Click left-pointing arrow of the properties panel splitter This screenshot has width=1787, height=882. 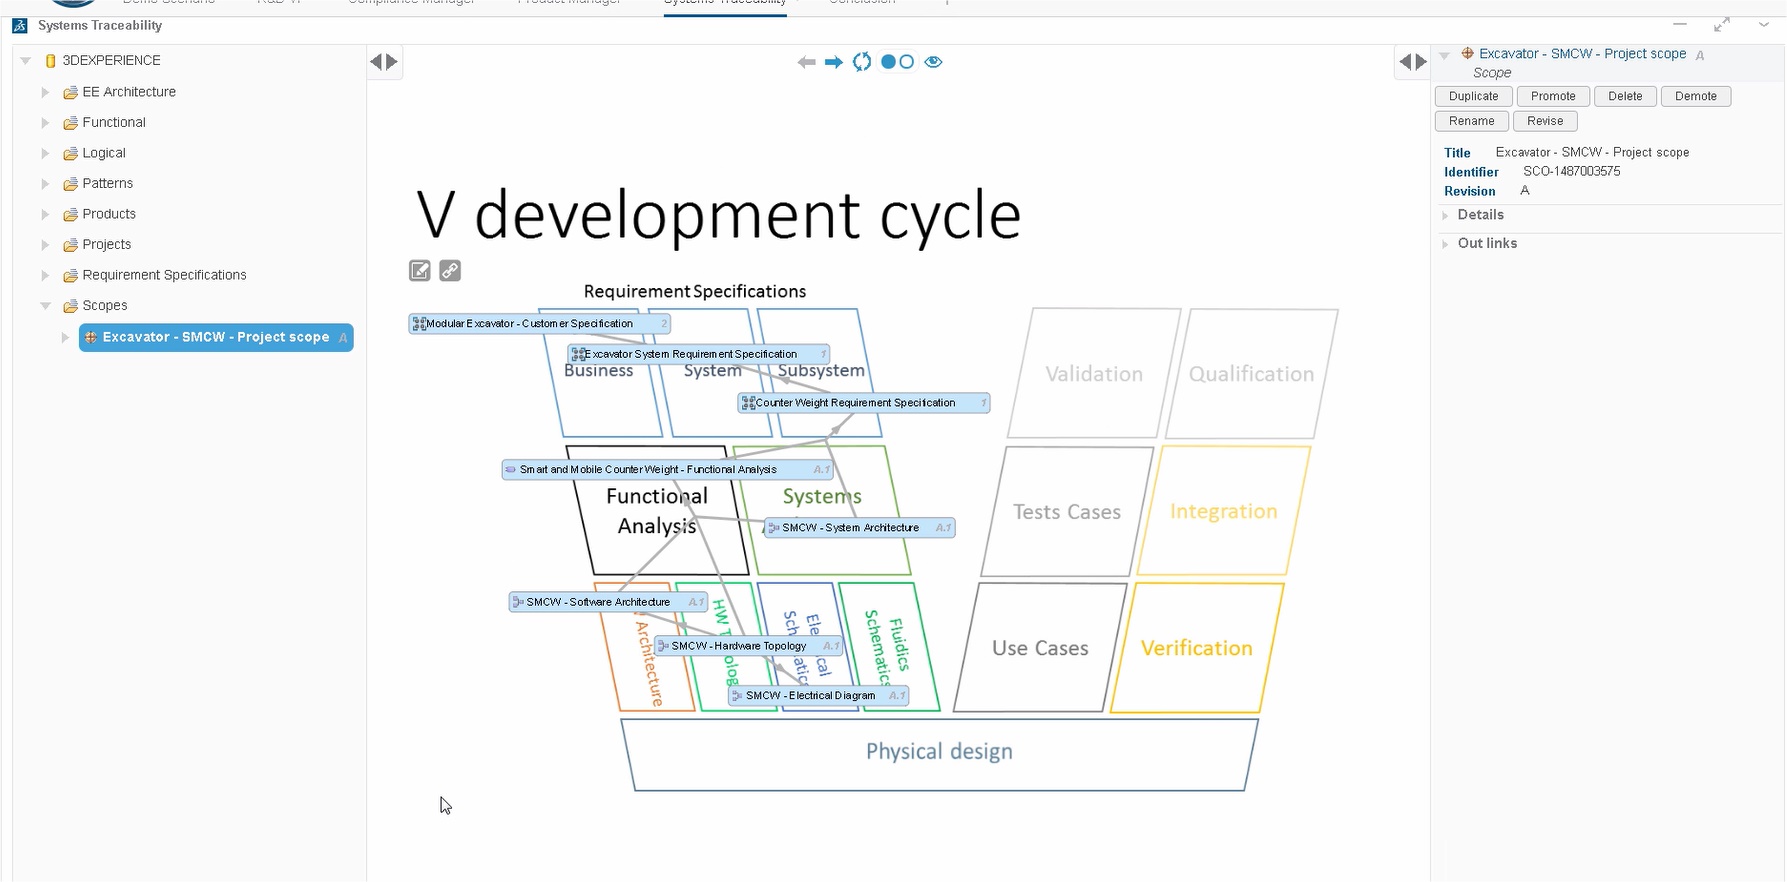pyautogui.click(x=1405, y=62)
